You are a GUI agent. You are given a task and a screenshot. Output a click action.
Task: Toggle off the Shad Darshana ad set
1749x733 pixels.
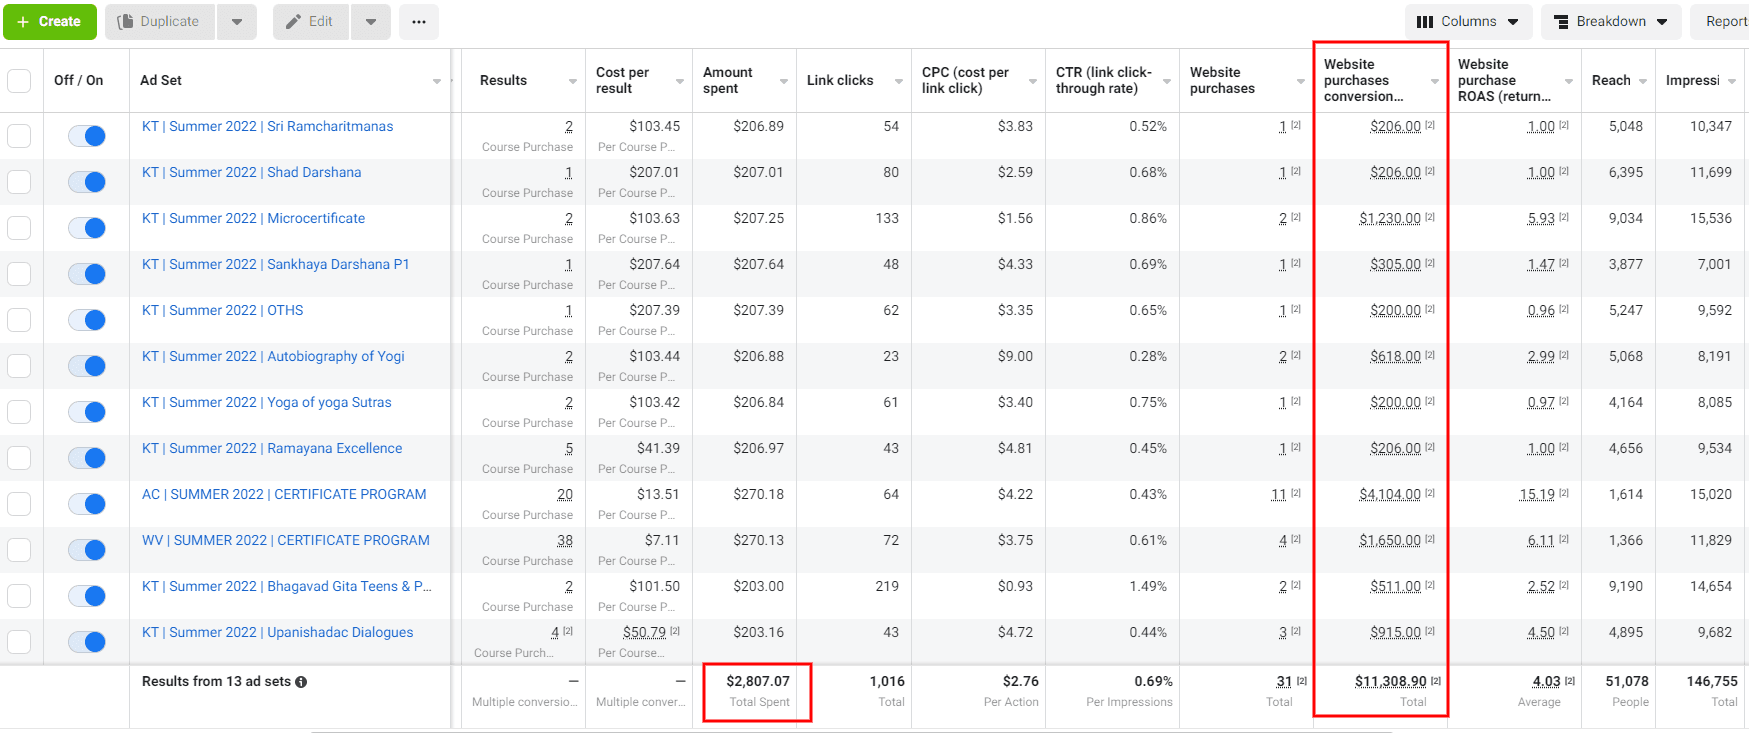pos(87,181)
